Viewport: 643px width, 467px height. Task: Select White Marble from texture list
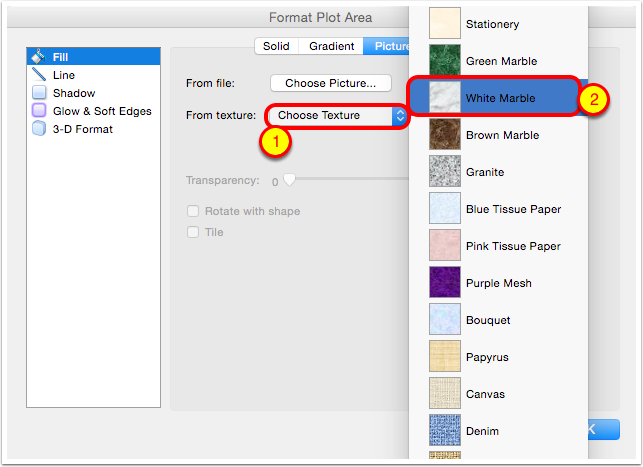point(500,98)
